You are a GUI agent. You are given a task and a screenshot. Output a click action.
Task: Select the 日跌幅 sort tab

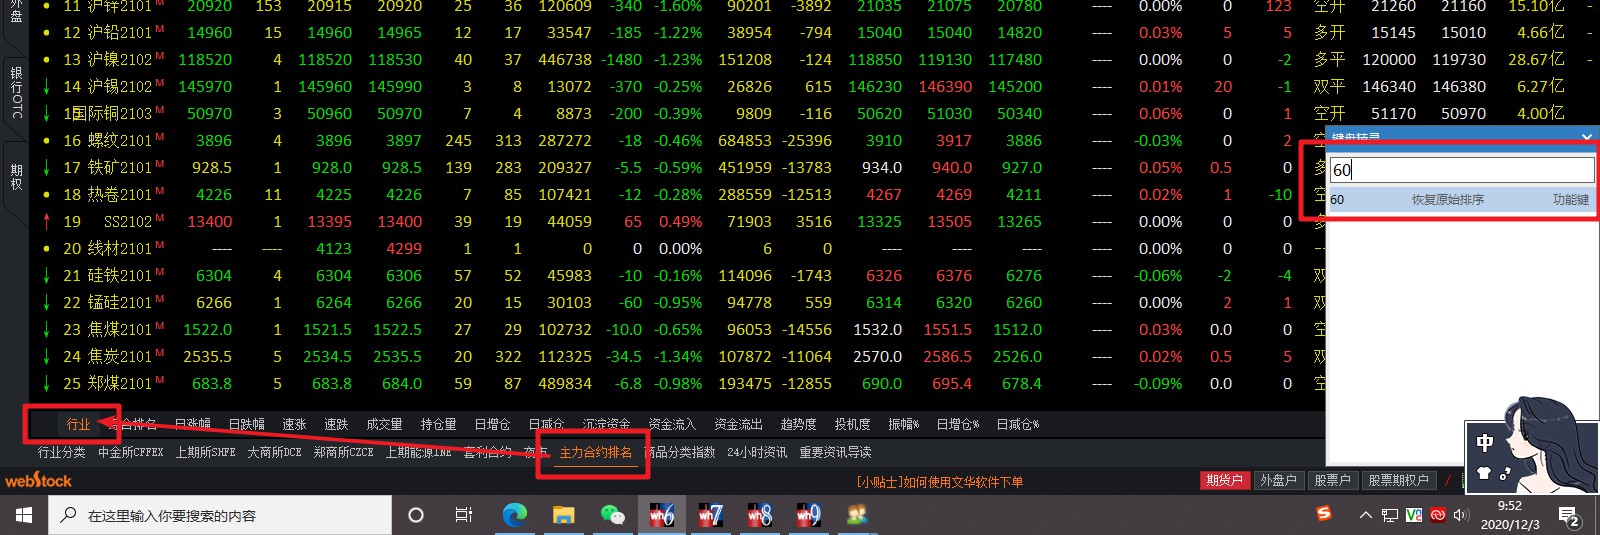pyautogui.click(x=246, y=425)
